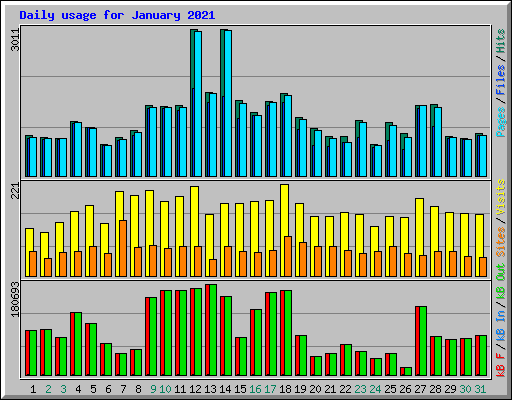Image resolution: width=512 pixels, height=400 pixels.
Task: Click the cyan hits bar for day 28
Action: (x=438, y=142)
